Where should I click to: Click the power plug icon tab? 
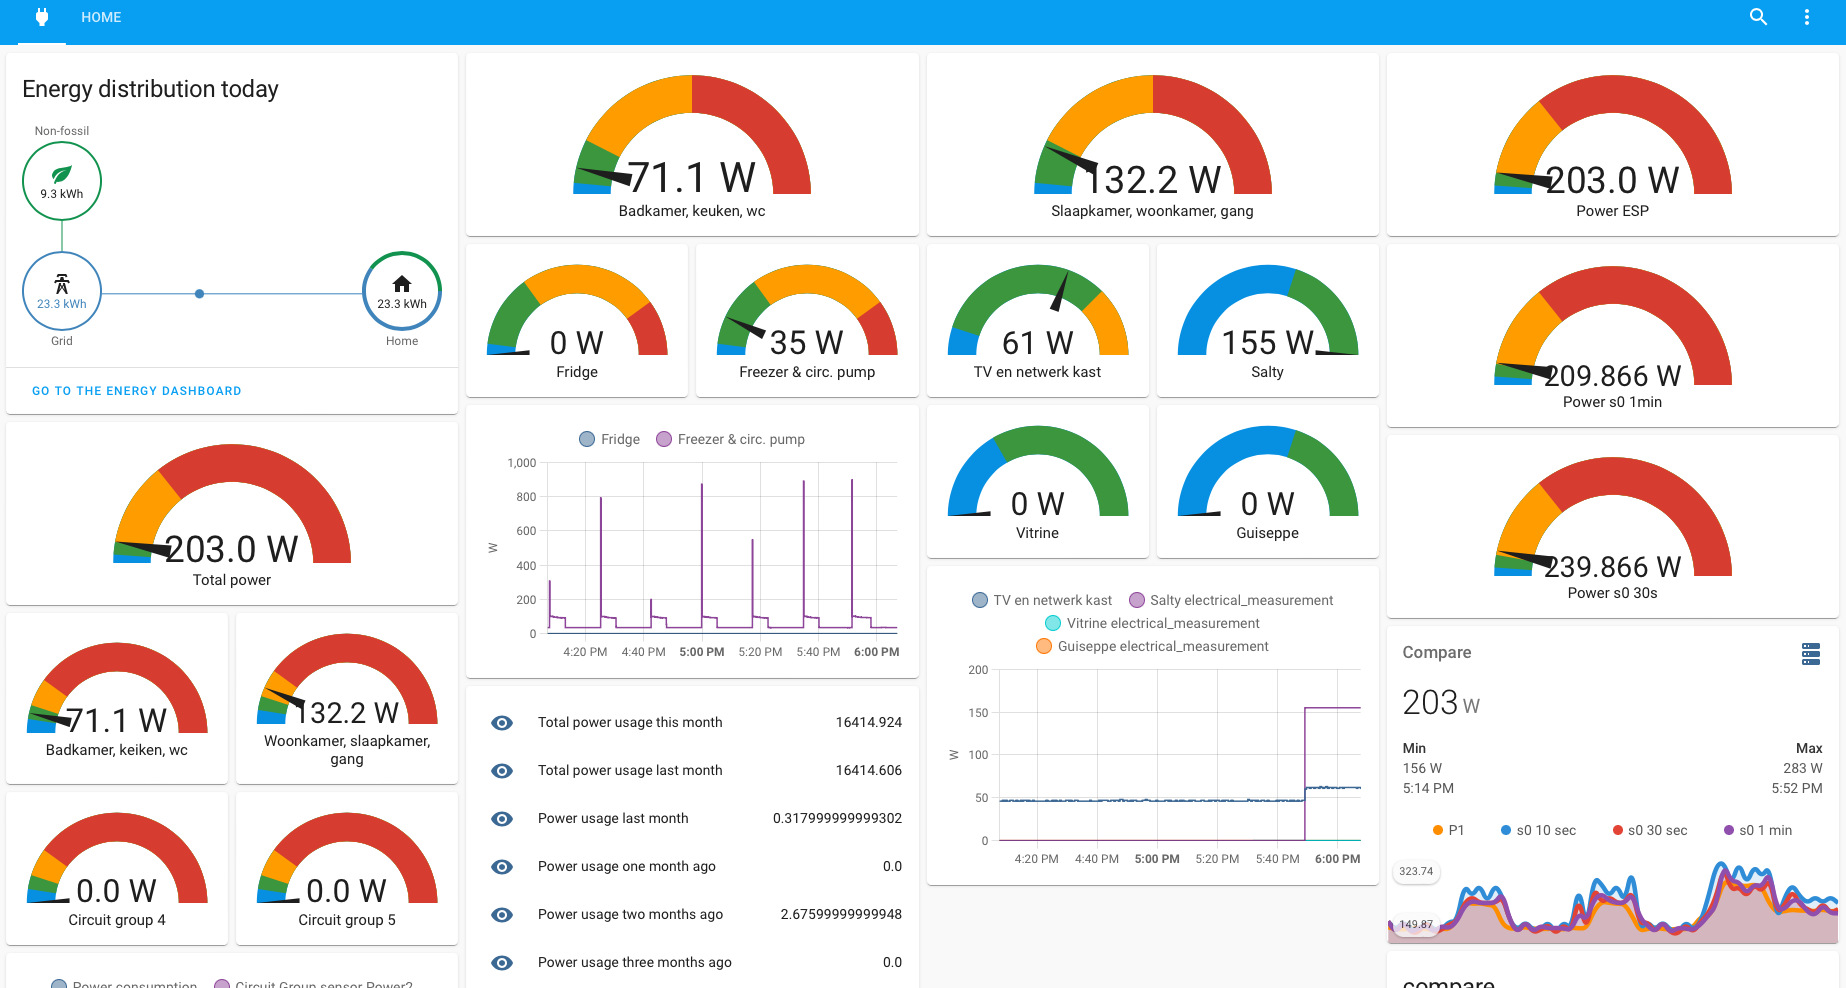click(42, 17)
